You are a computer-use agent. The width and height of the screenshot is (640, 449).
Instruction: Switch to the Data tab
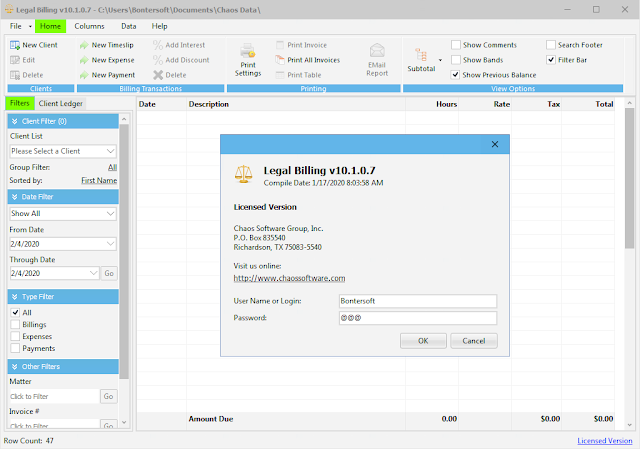(x=129, y=26)
